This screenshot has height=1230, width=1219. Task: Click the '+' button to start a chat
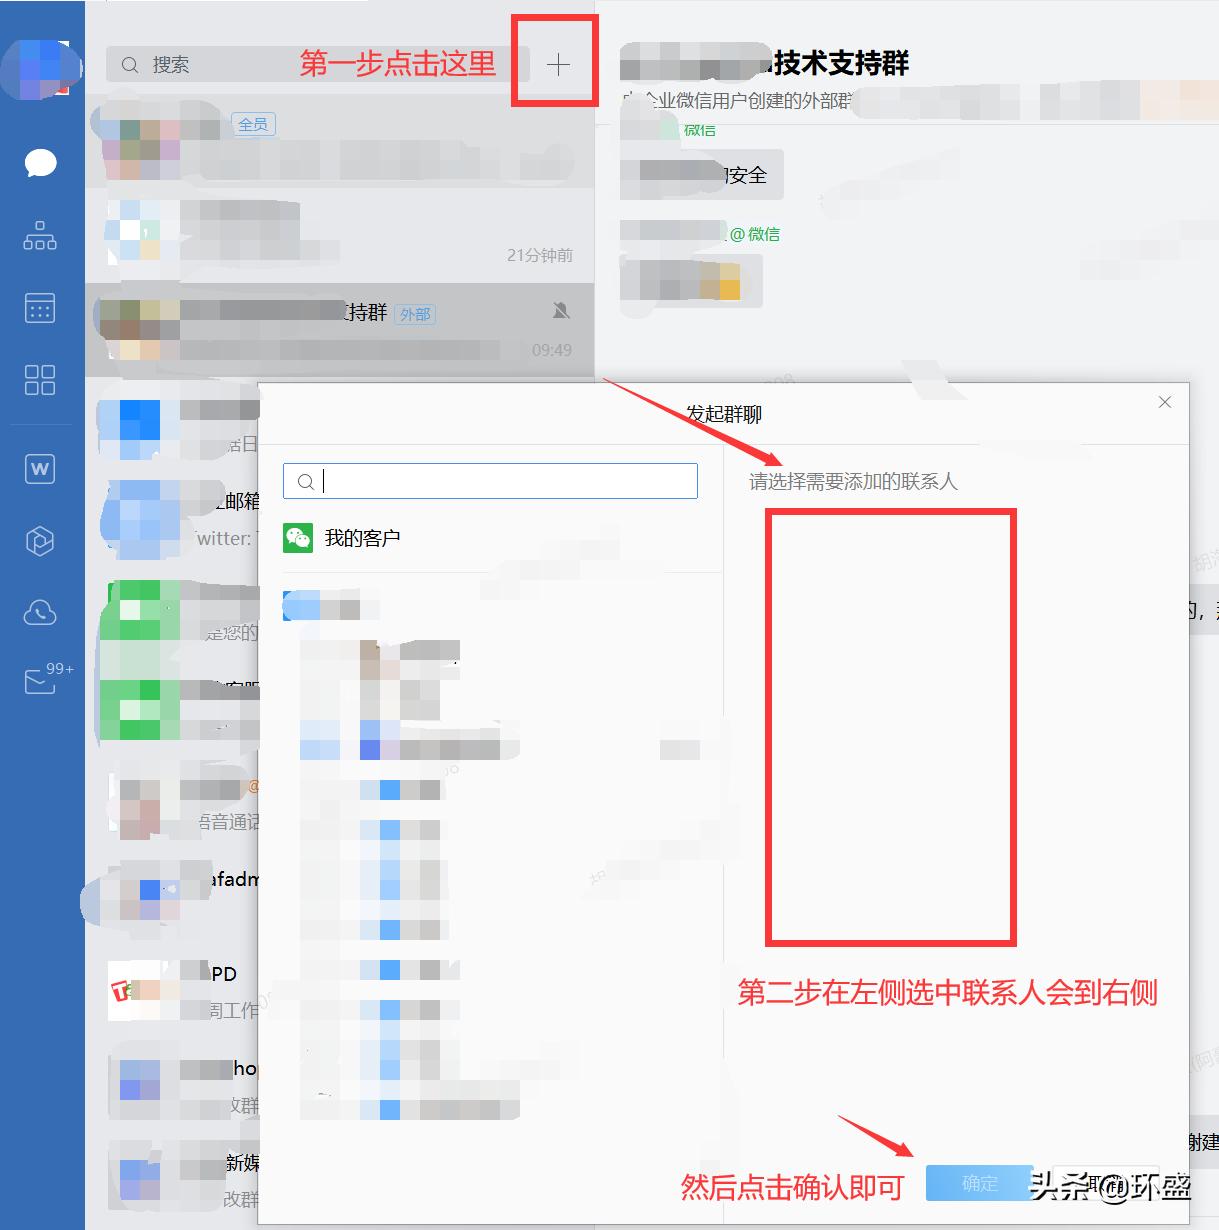tap(556, 62)
